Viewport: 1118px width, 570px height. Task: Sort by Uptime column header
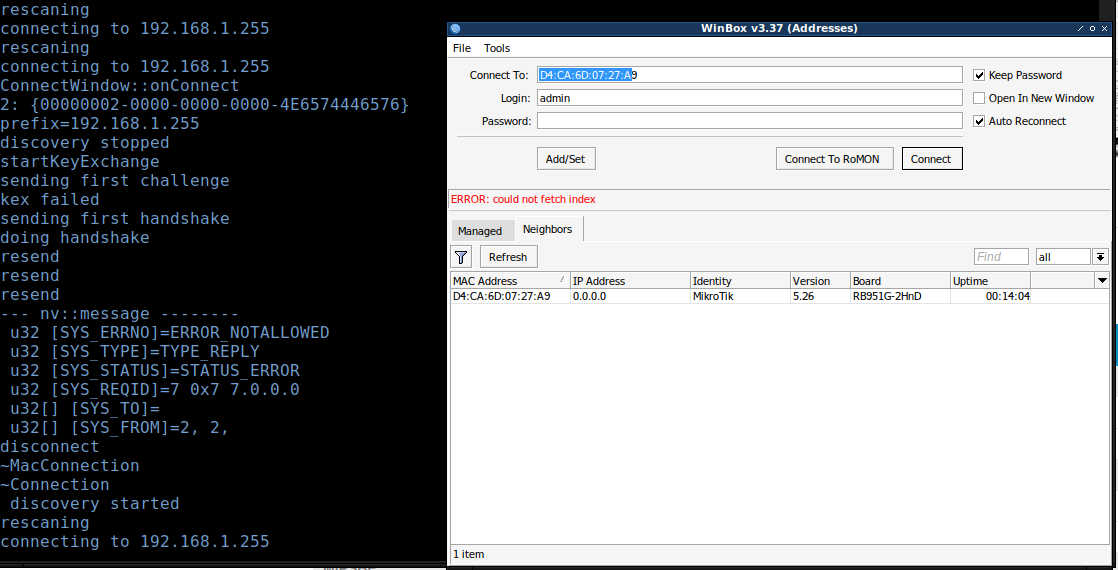(990, 280)
